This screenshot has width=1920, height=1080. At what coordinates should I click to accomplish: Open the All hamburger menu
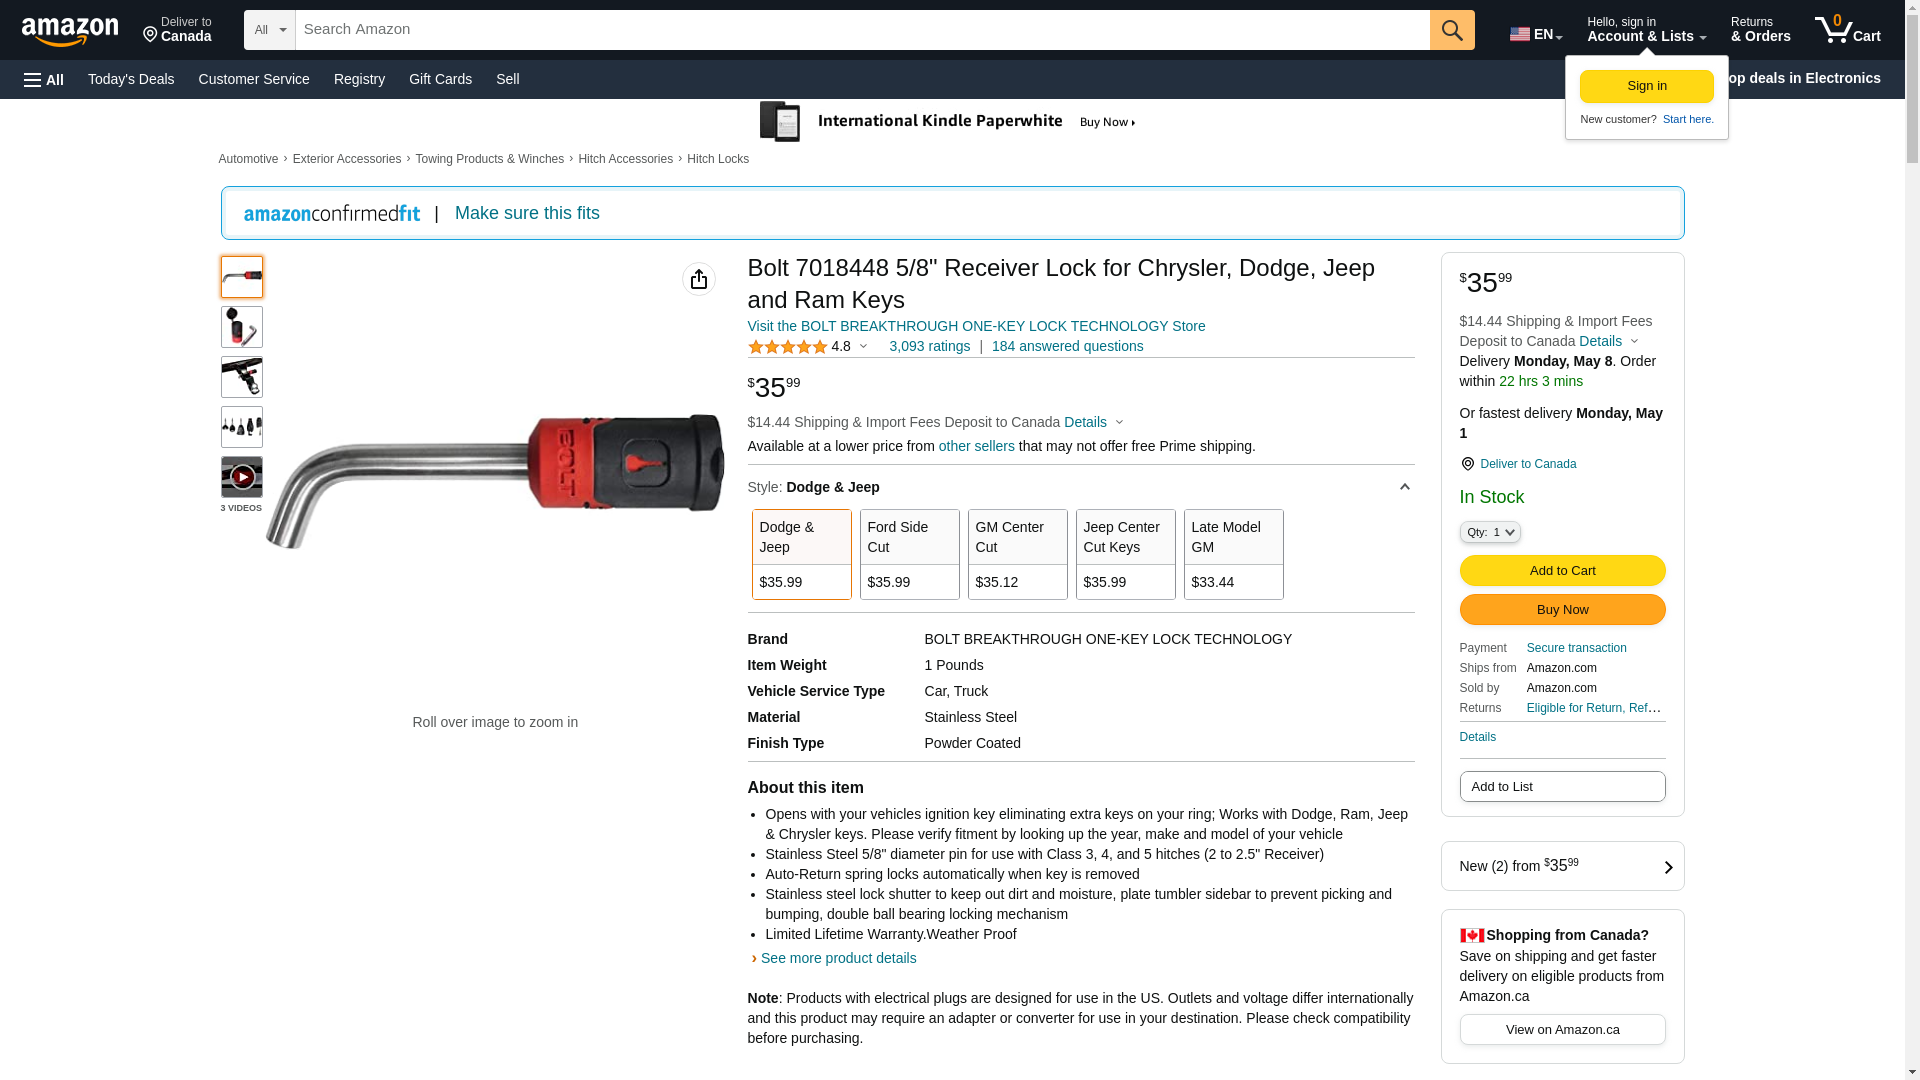click(x=44, y=79)
